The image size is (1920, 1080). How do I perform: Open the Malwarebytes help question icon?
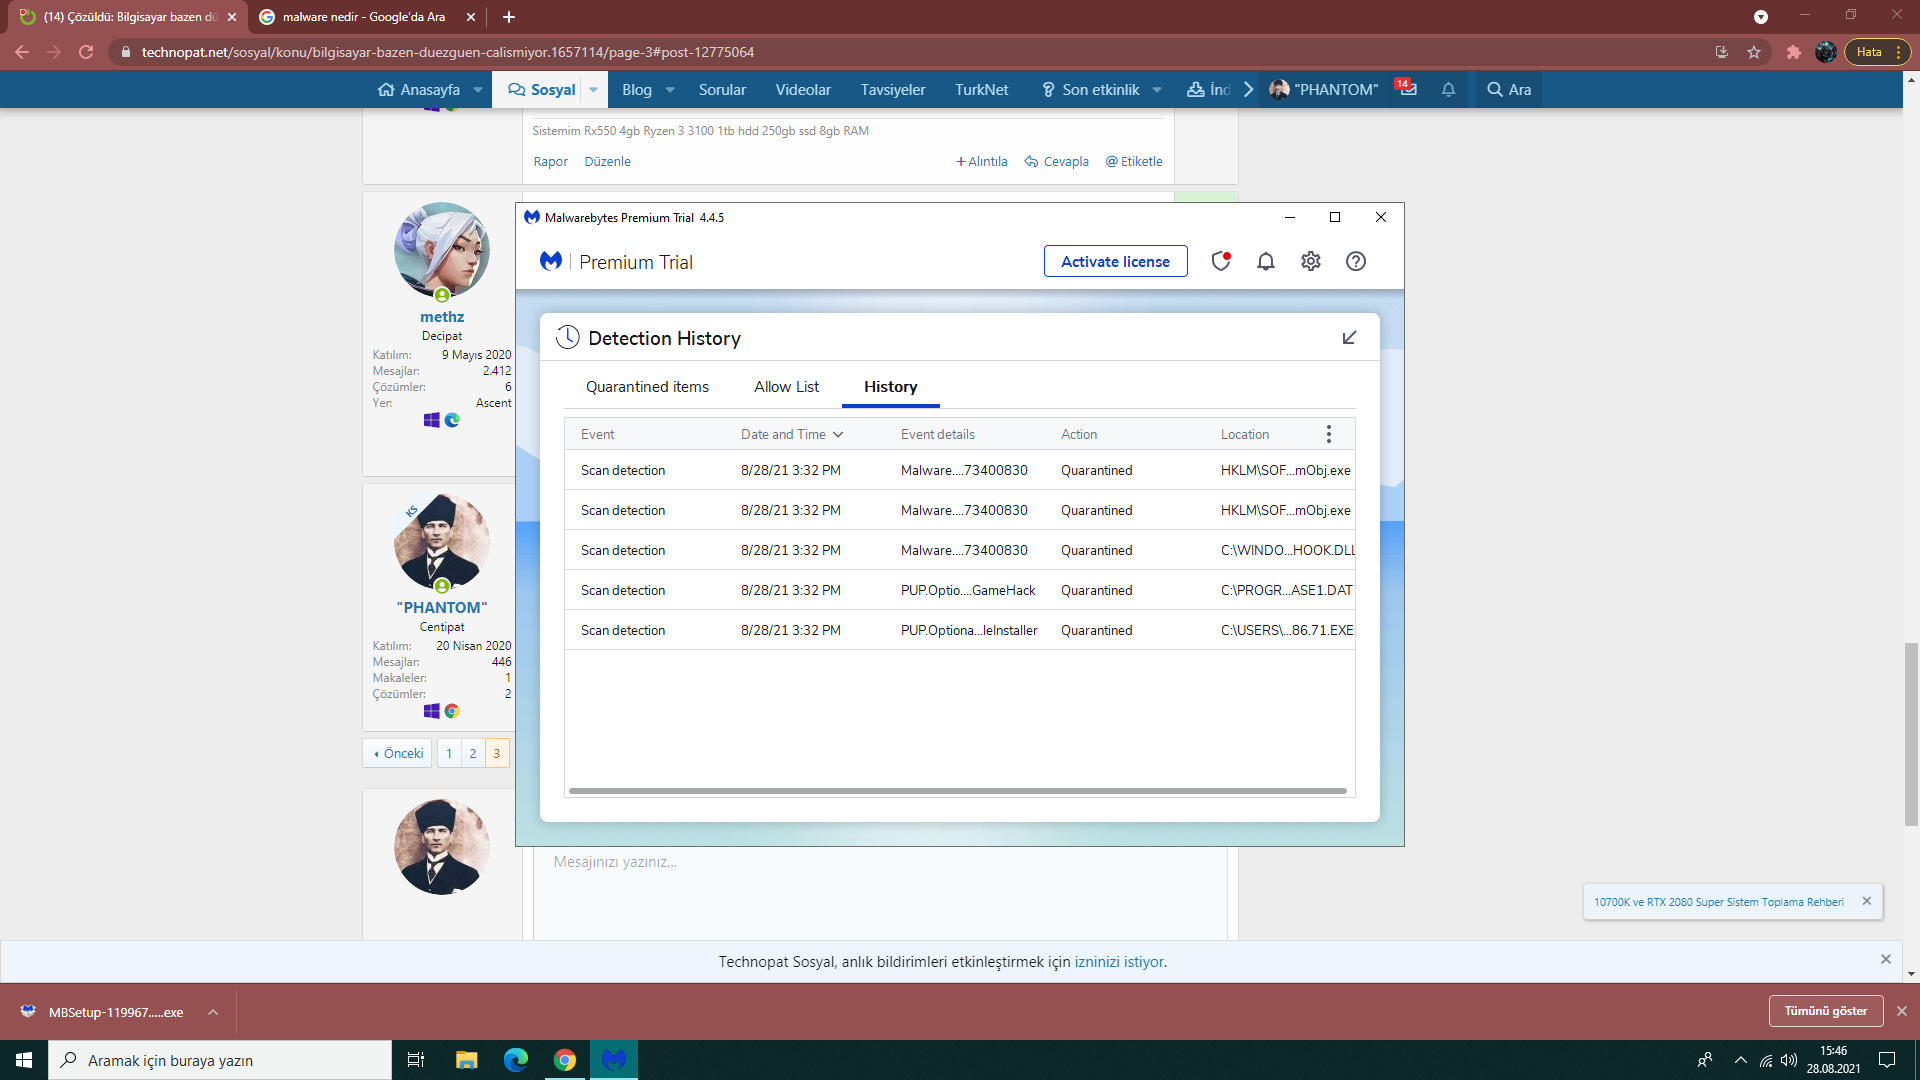[1355, 261]
